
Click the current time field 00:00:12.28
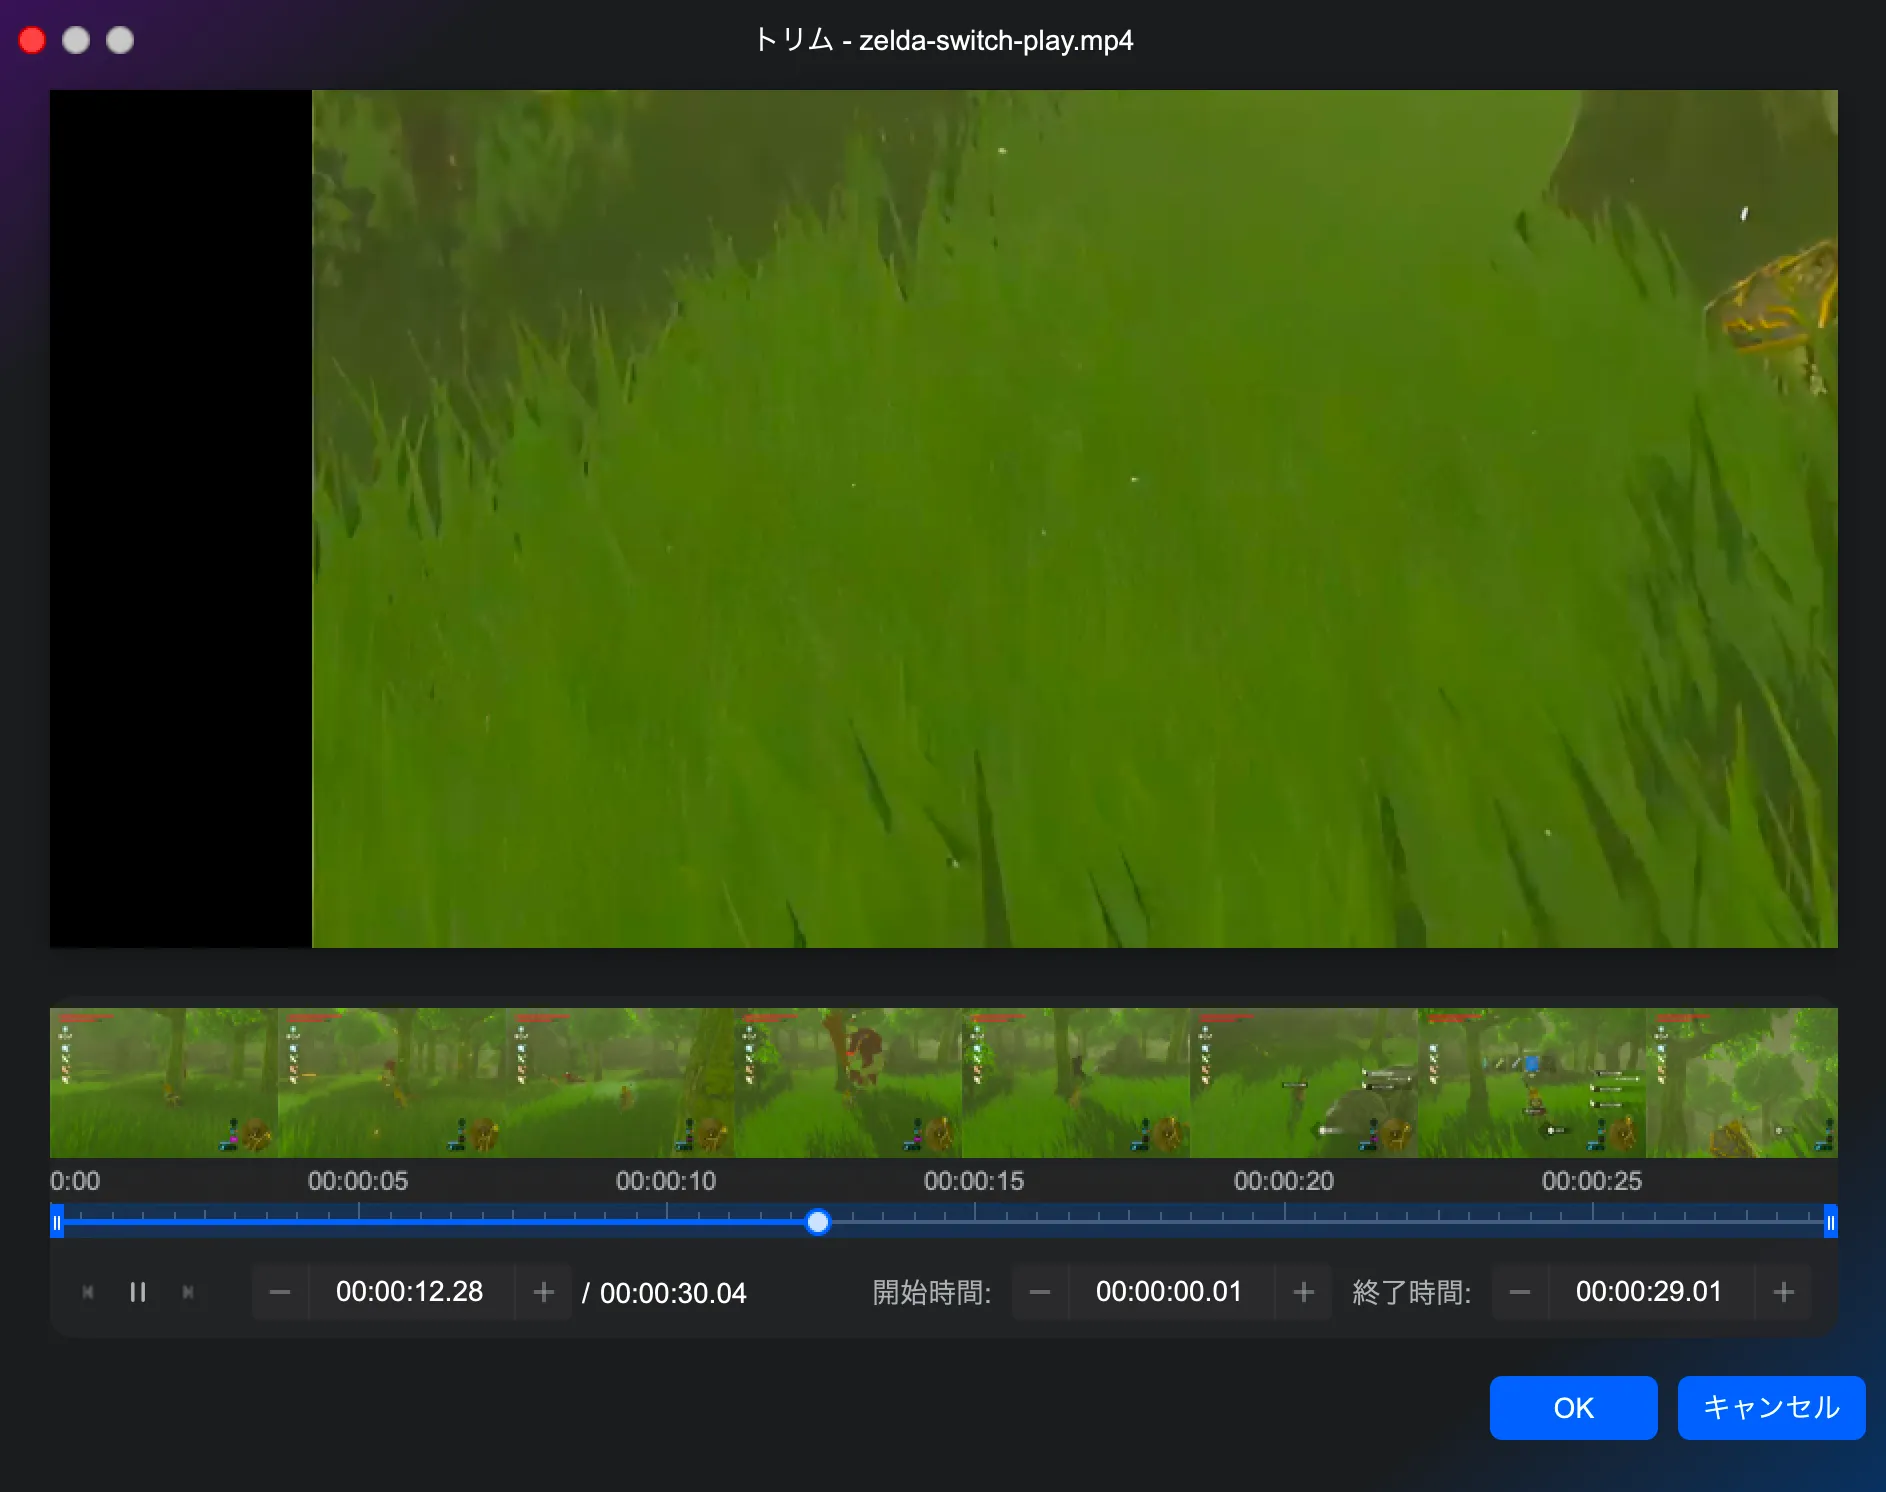[x=410, y=1292]
